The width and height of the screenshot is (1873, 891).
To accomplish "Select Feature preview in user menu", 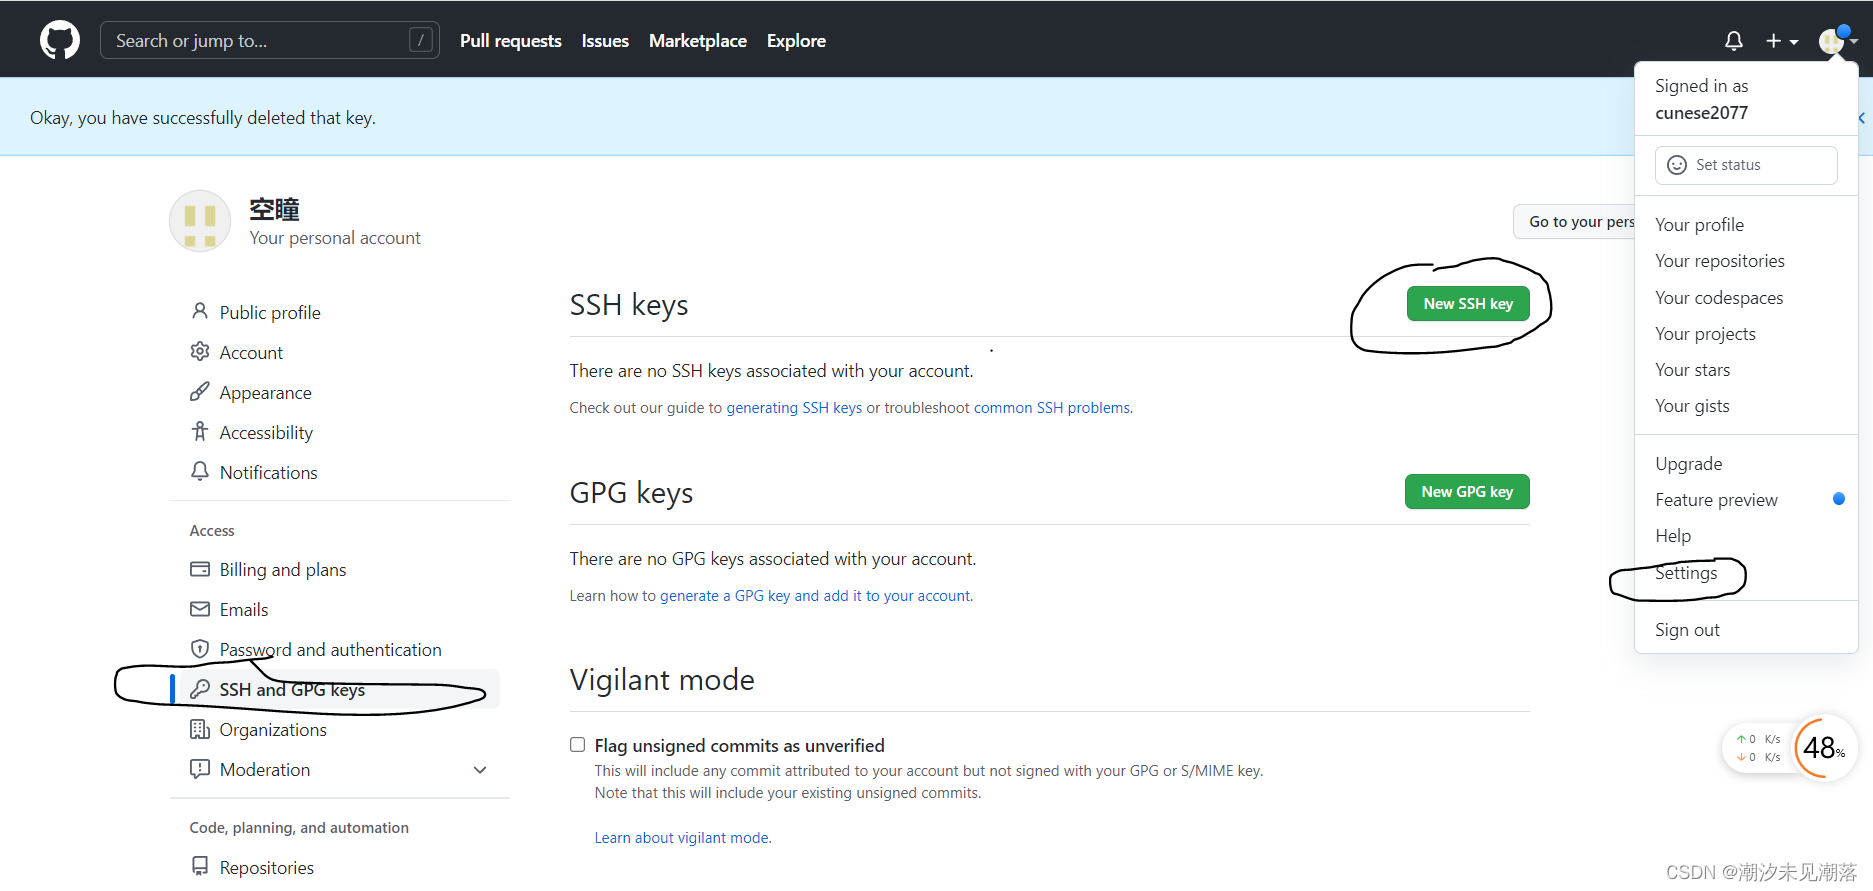I will tap(1716, 500).
